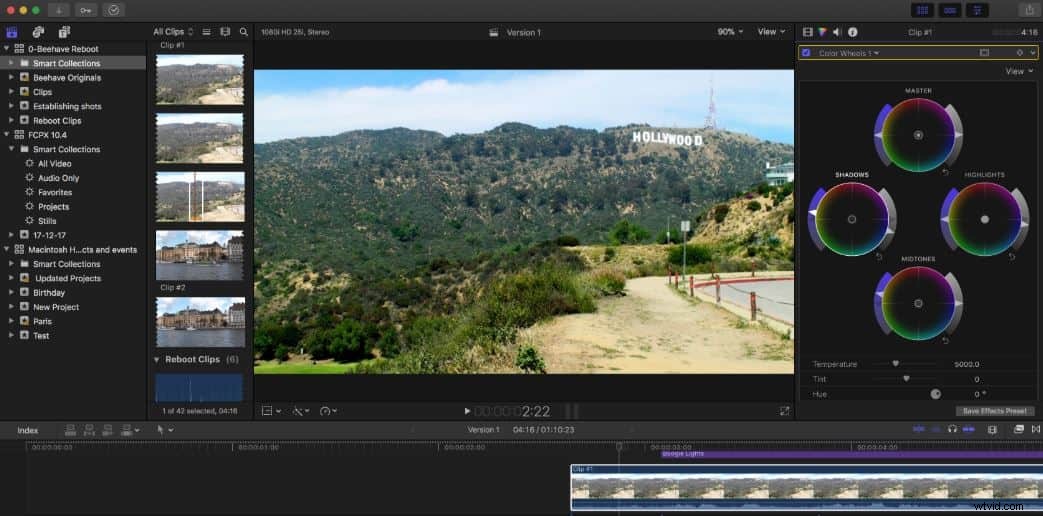Screen dimensions: 1043x516
Task: Collapse the Reboot Clips browser group
Action: coord(157,360)
